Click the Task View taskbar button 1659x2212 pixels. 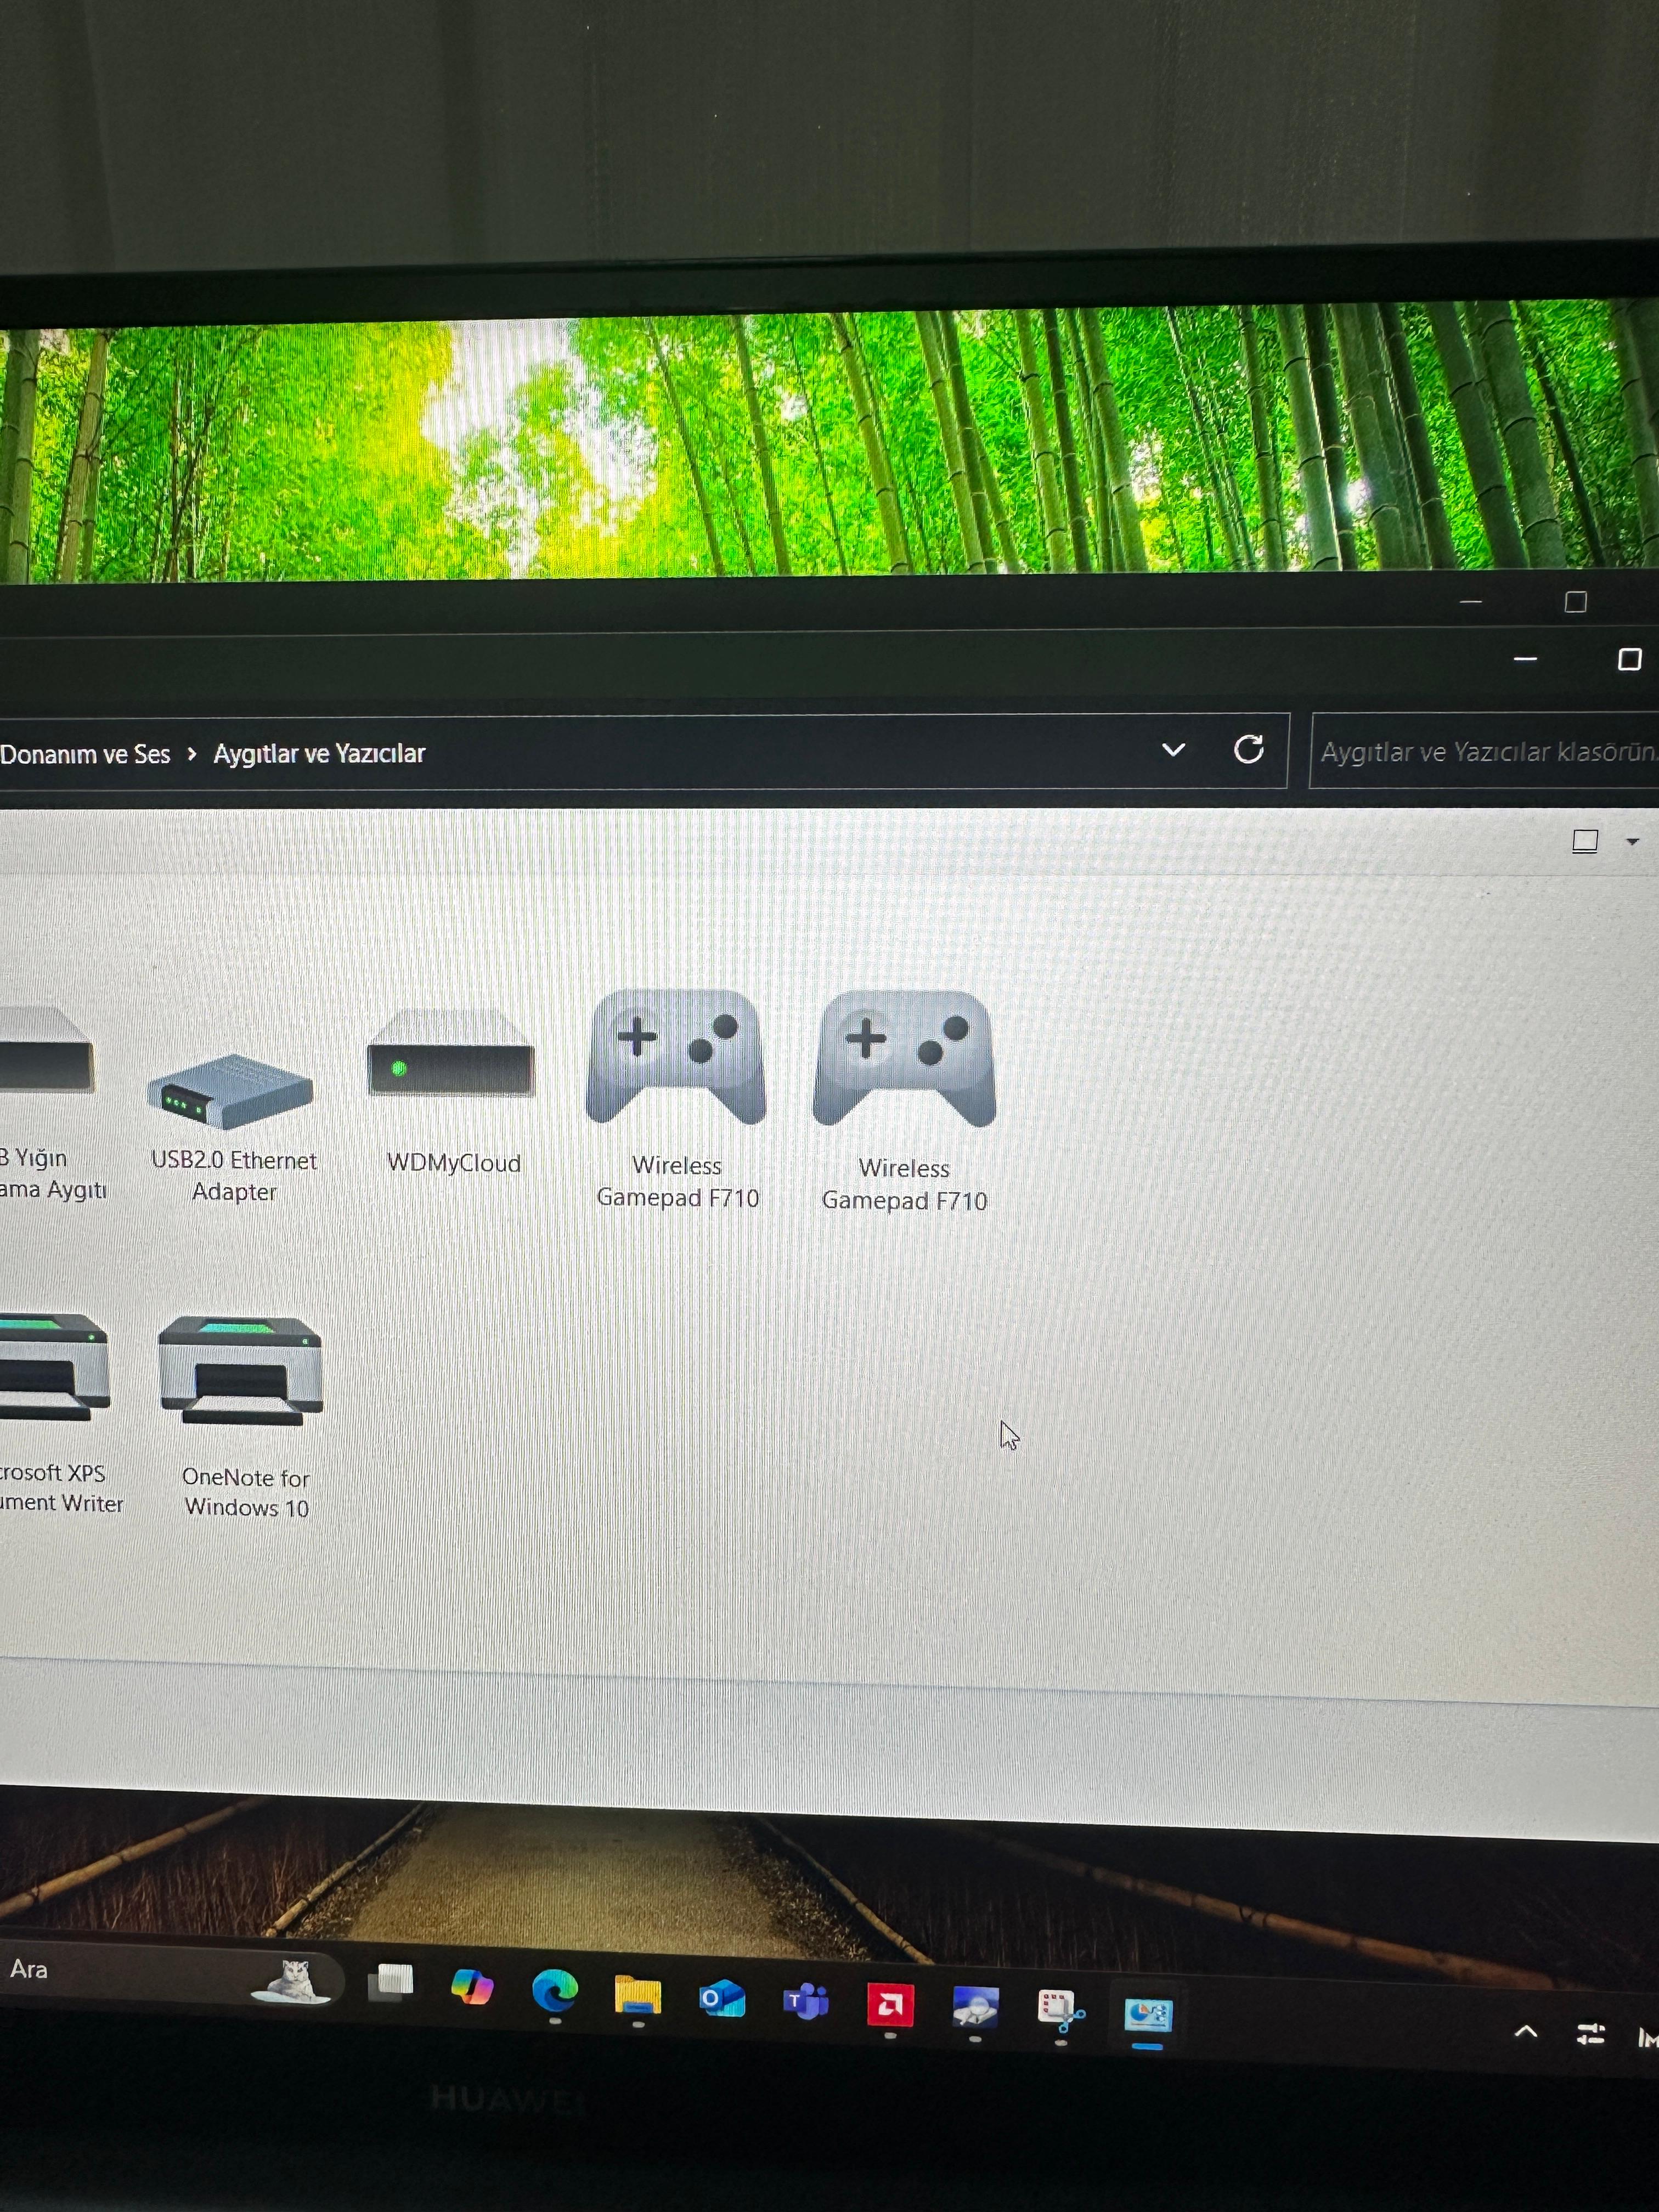(x=391, y=1982)
